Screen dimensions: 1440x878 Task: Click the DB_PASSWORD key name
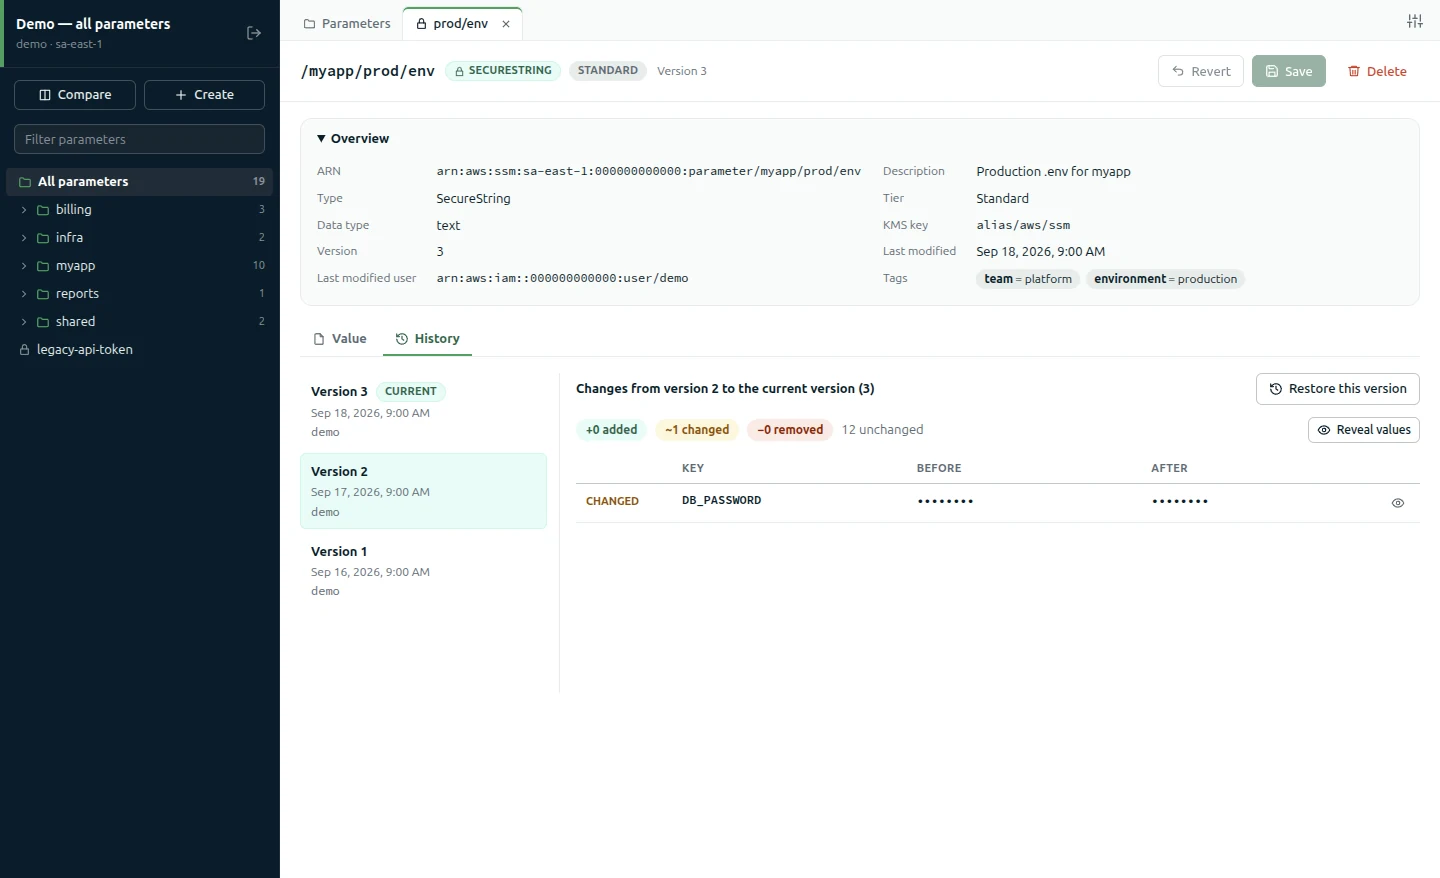point(721,501)
